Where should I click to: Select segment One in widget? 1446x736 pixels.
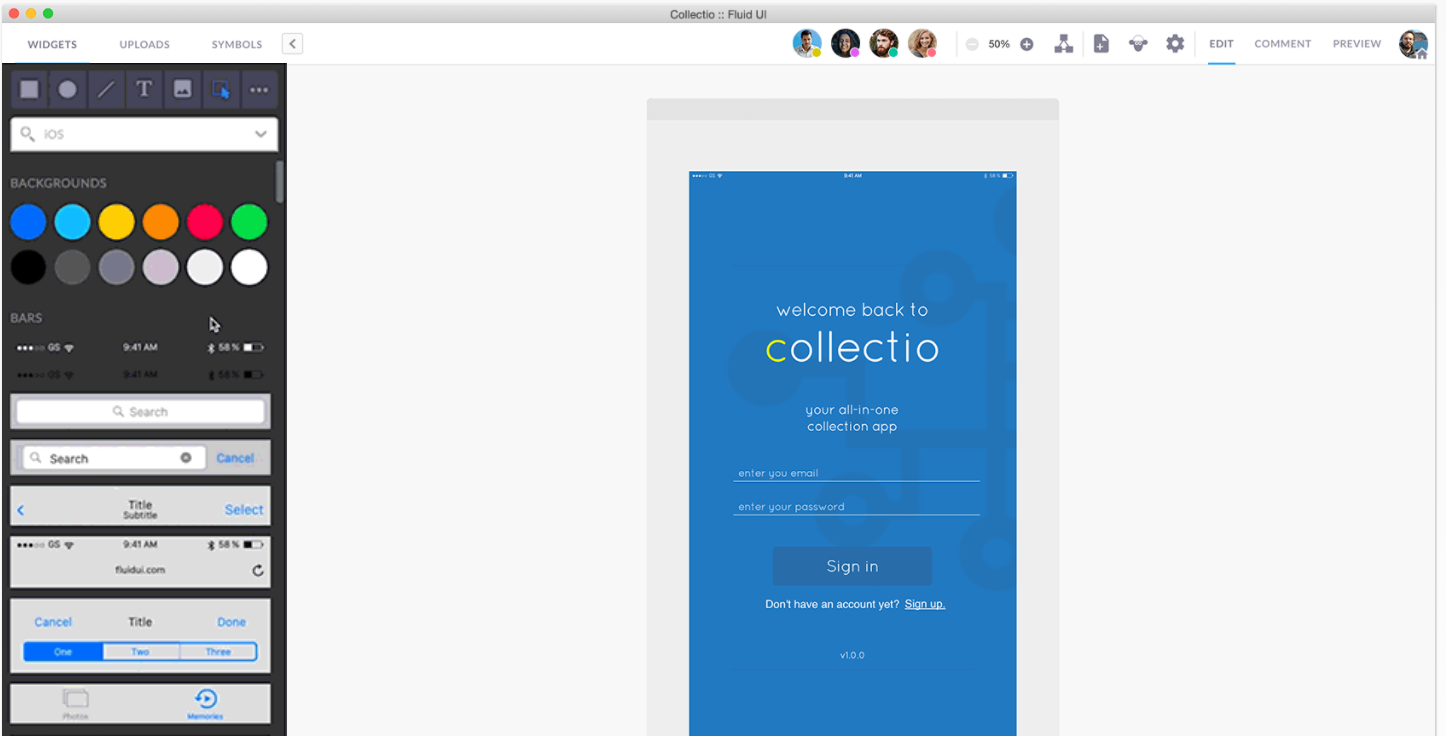(x=63, y=652)
